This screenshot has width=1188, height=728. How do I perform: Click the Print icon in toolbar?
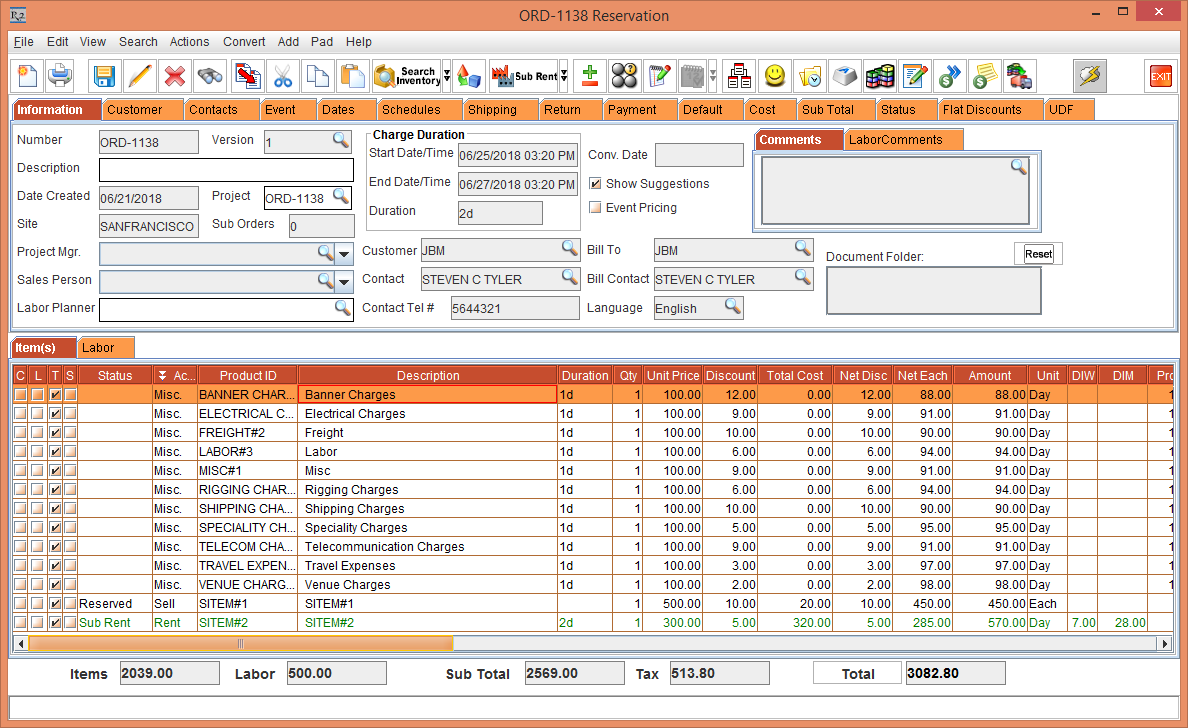pyautogui.click(x=60, y=76)
